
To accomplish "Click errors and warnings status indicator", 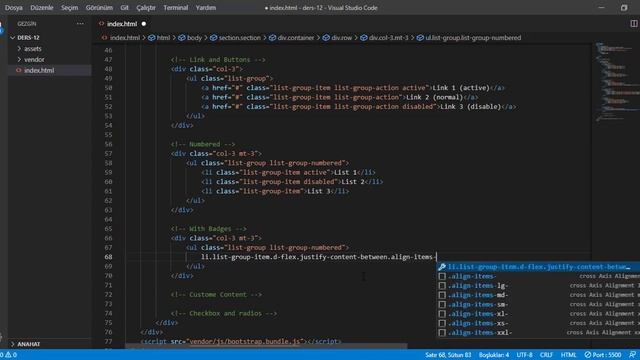I will (x=9, y=355).
